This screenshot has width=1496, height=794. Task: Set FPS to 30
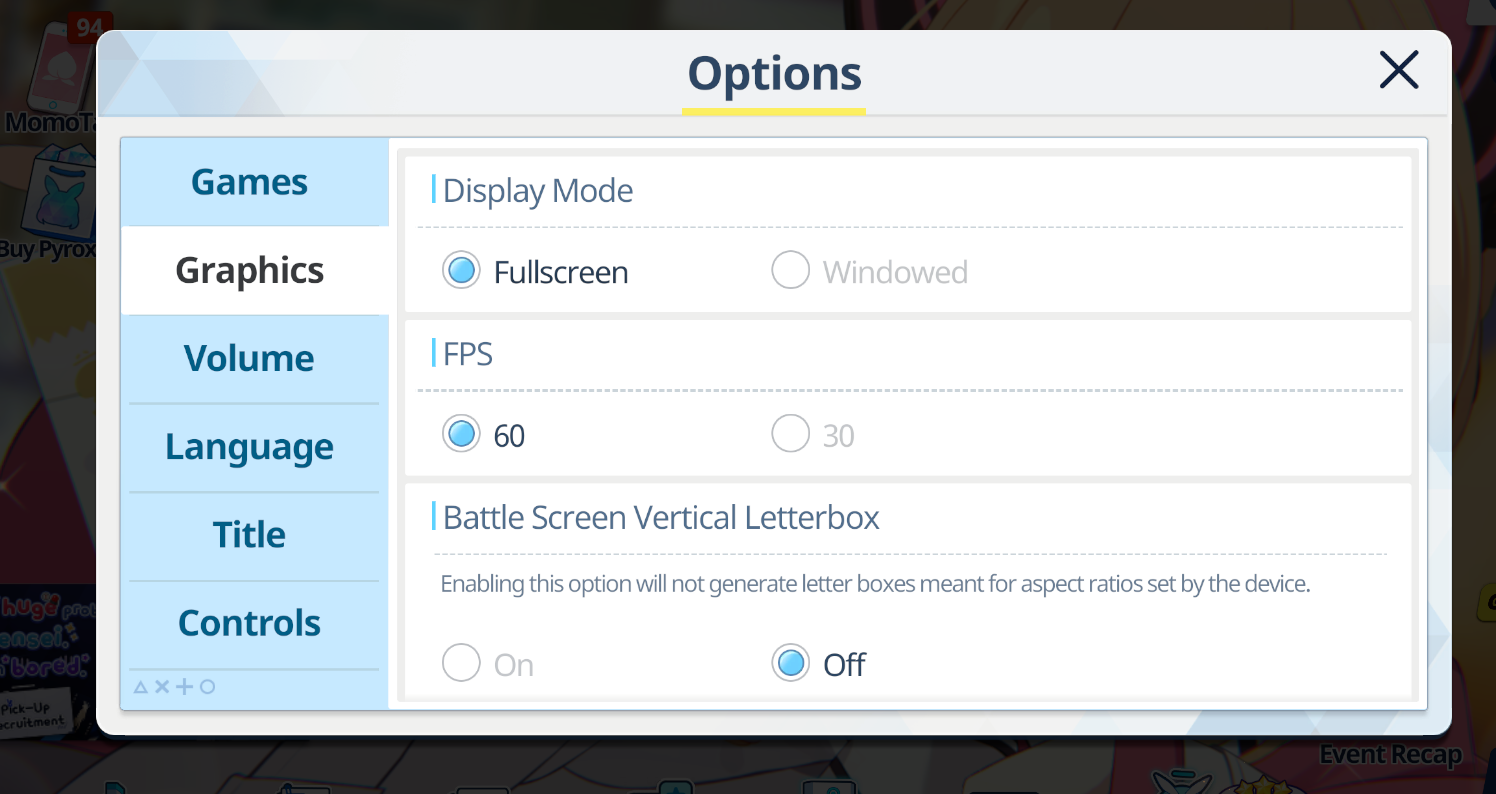[x=790, y=435]
